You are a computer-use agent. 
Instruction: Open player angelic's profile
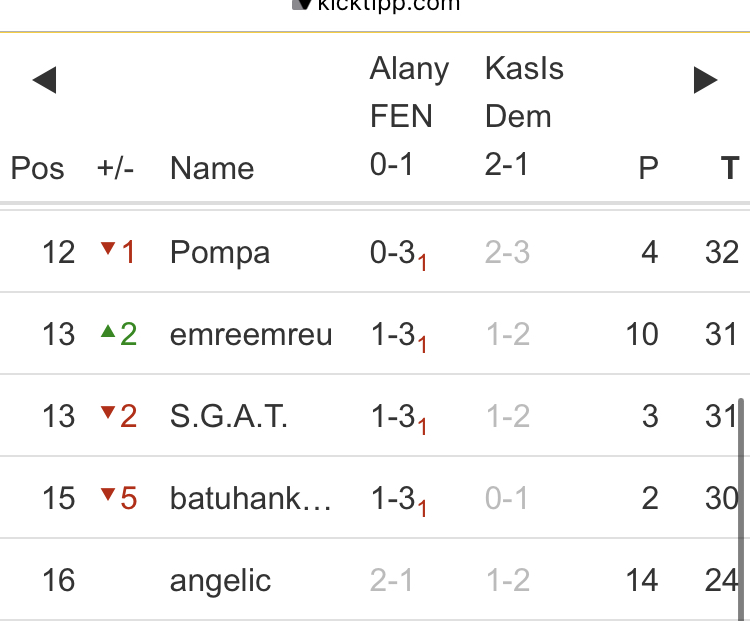click(221, 580)
